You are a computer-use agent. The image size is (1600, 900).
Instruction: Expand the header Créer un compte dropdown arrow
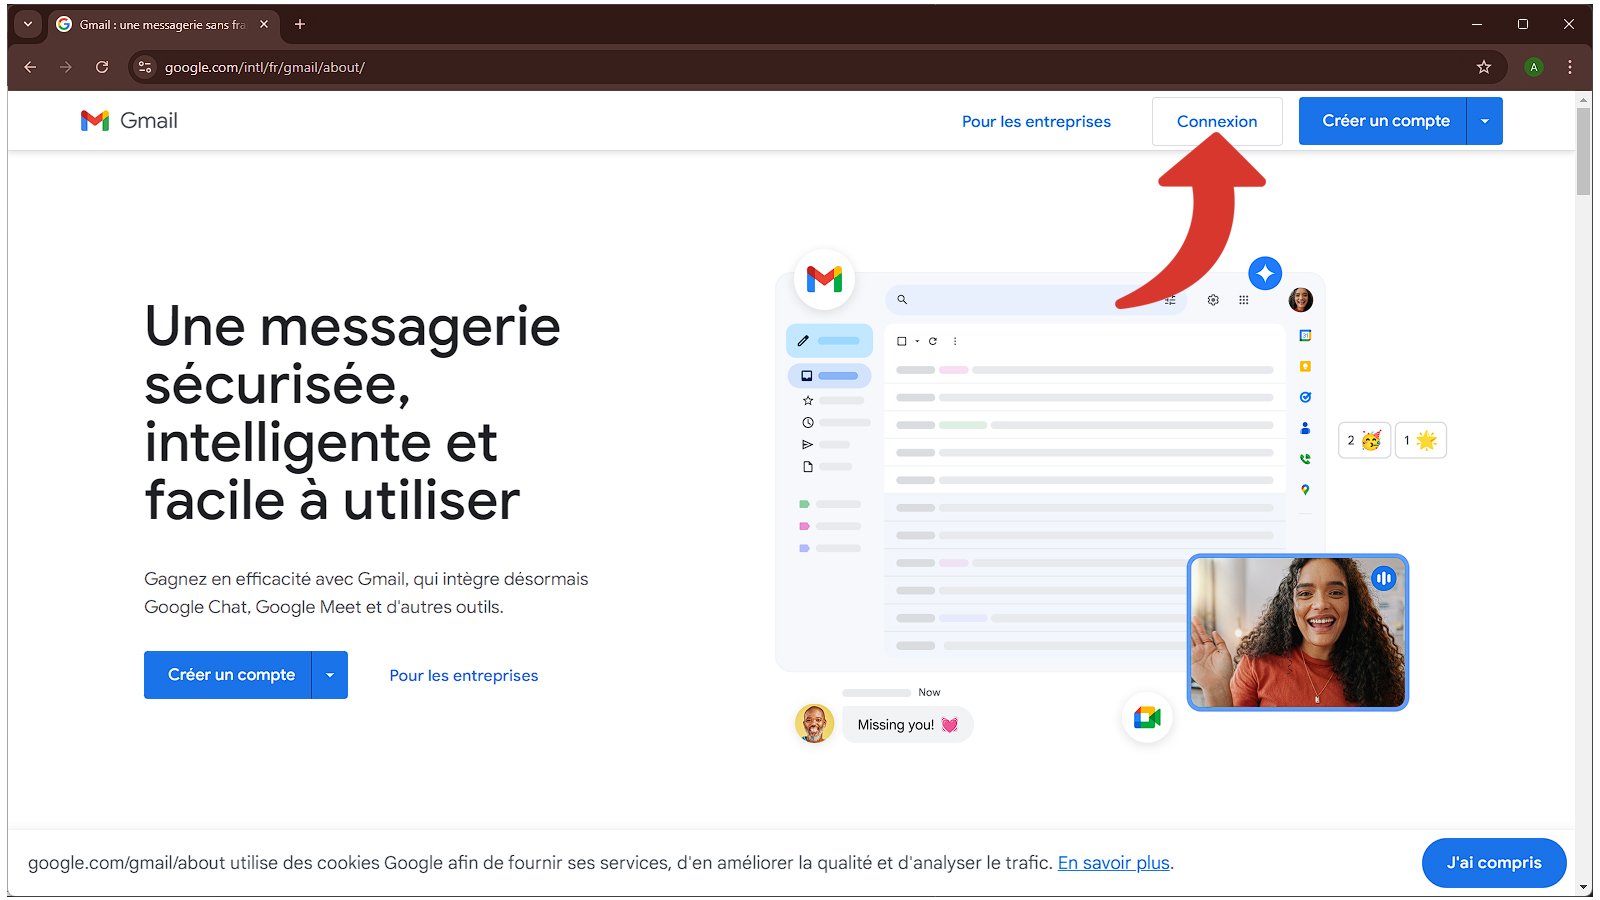[x=1484, y=120]
